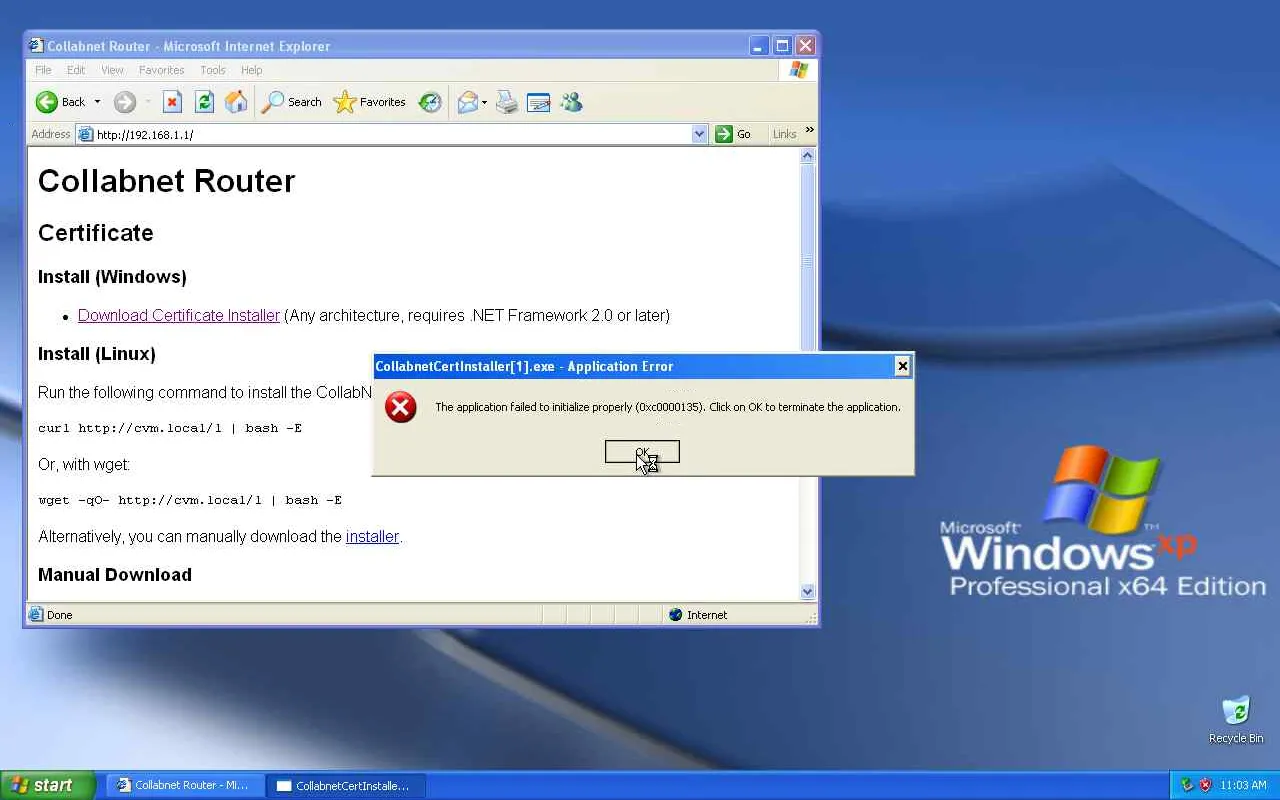Click the curl http://cvm.local/l command text
The width and height of the screenshot is (1280, 800).
click(x=170, y=428)
